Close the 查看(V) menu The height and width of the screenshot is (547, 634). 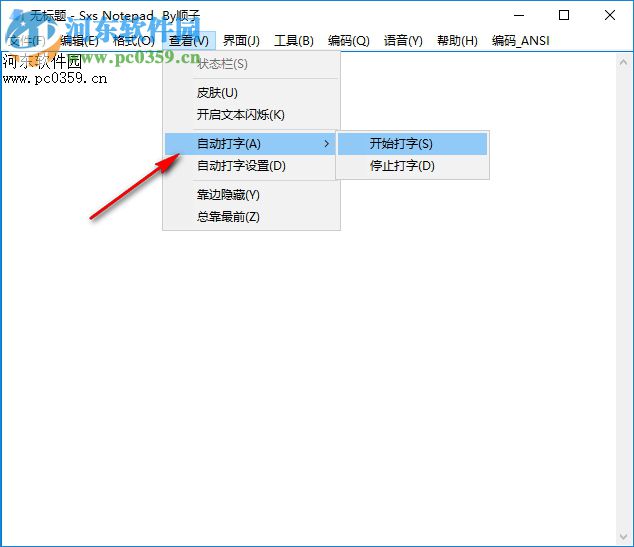pos(189,40)
